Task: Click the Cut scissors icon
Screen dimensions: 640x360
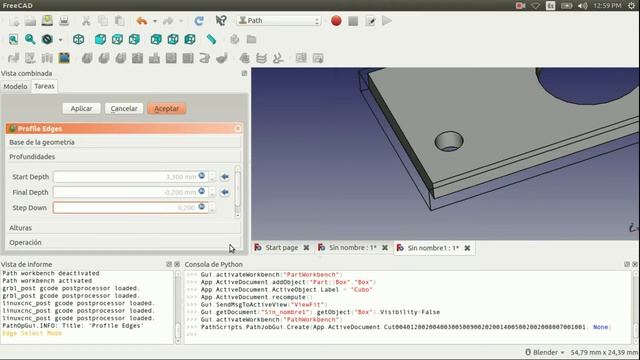Action: 86,21
